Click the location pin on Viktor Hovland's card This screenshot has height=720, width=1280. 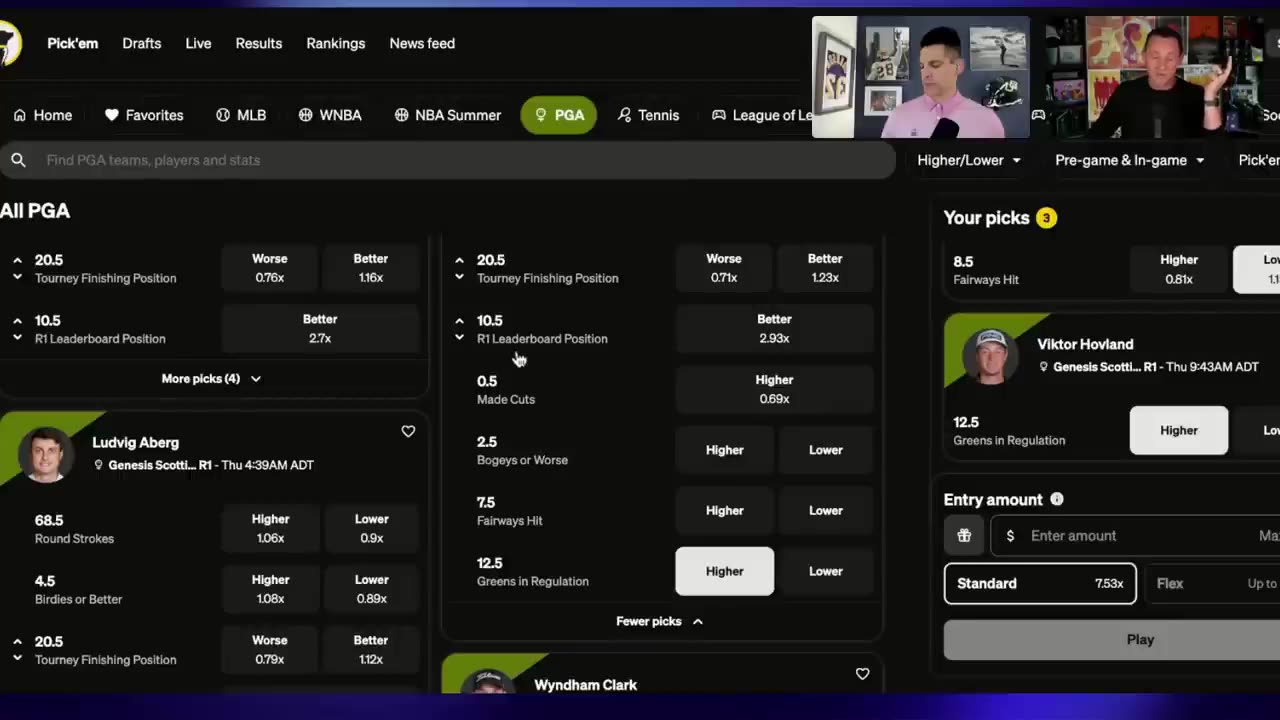pyautogui.click(x=1043, y=367)
